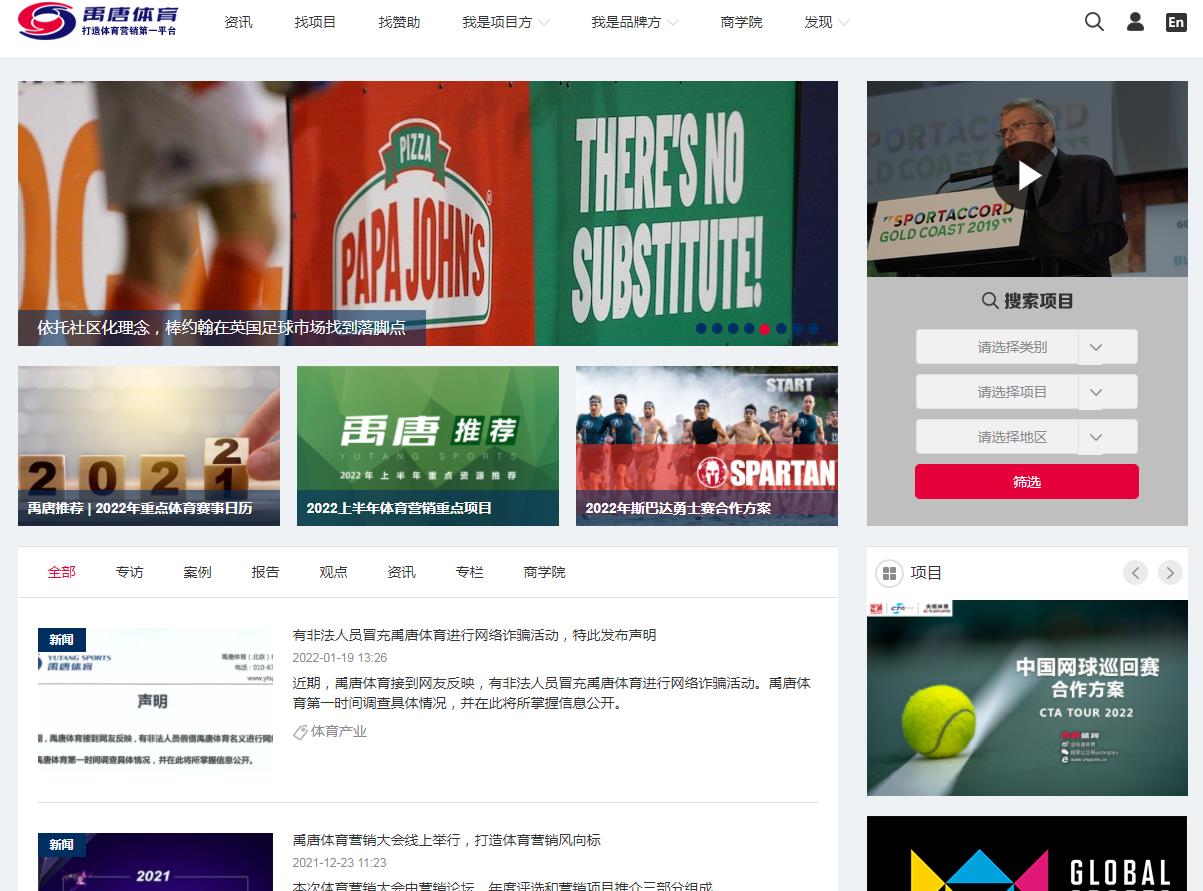Click the date 2022-01-19 13:26
This screenshot has height=891, width=1203.
pyautogui.click(x=339, y=658)
